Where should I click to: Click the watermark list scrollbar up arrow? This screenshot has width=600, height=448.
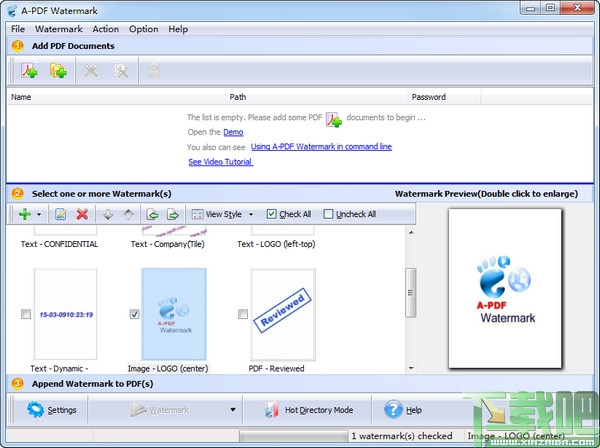(x=411, y=232)
